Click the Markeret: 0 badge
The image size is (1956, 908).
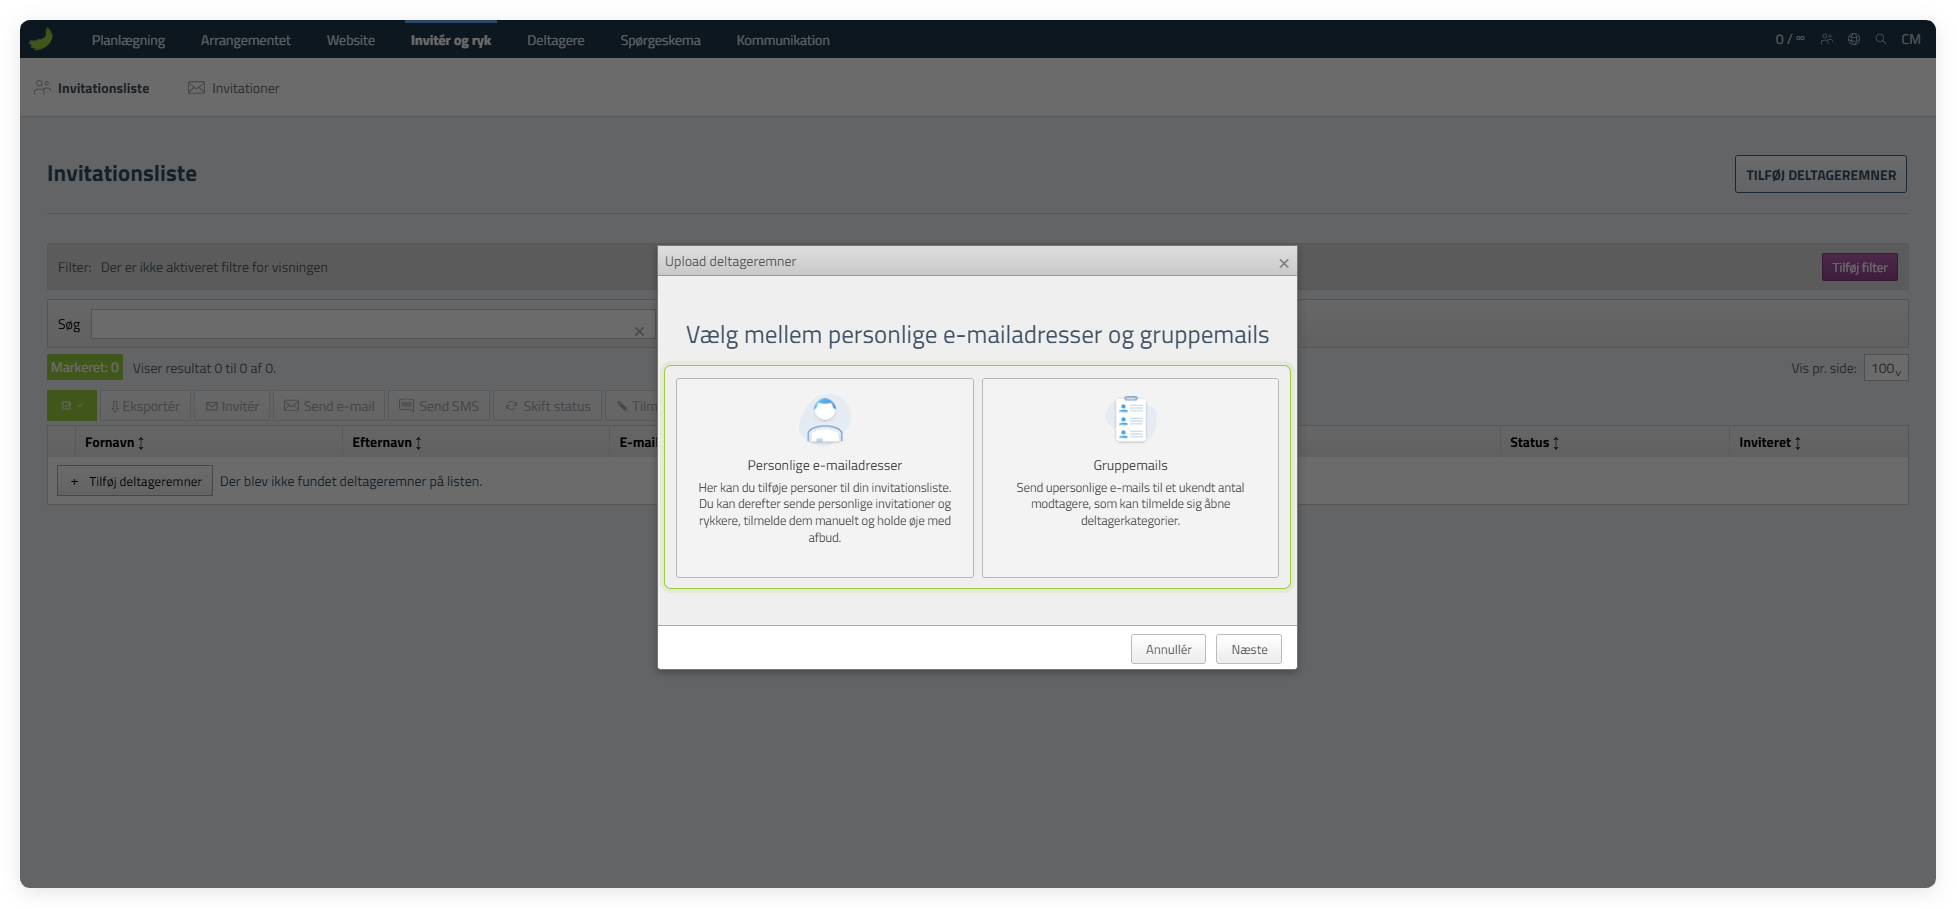coord(85,367)
